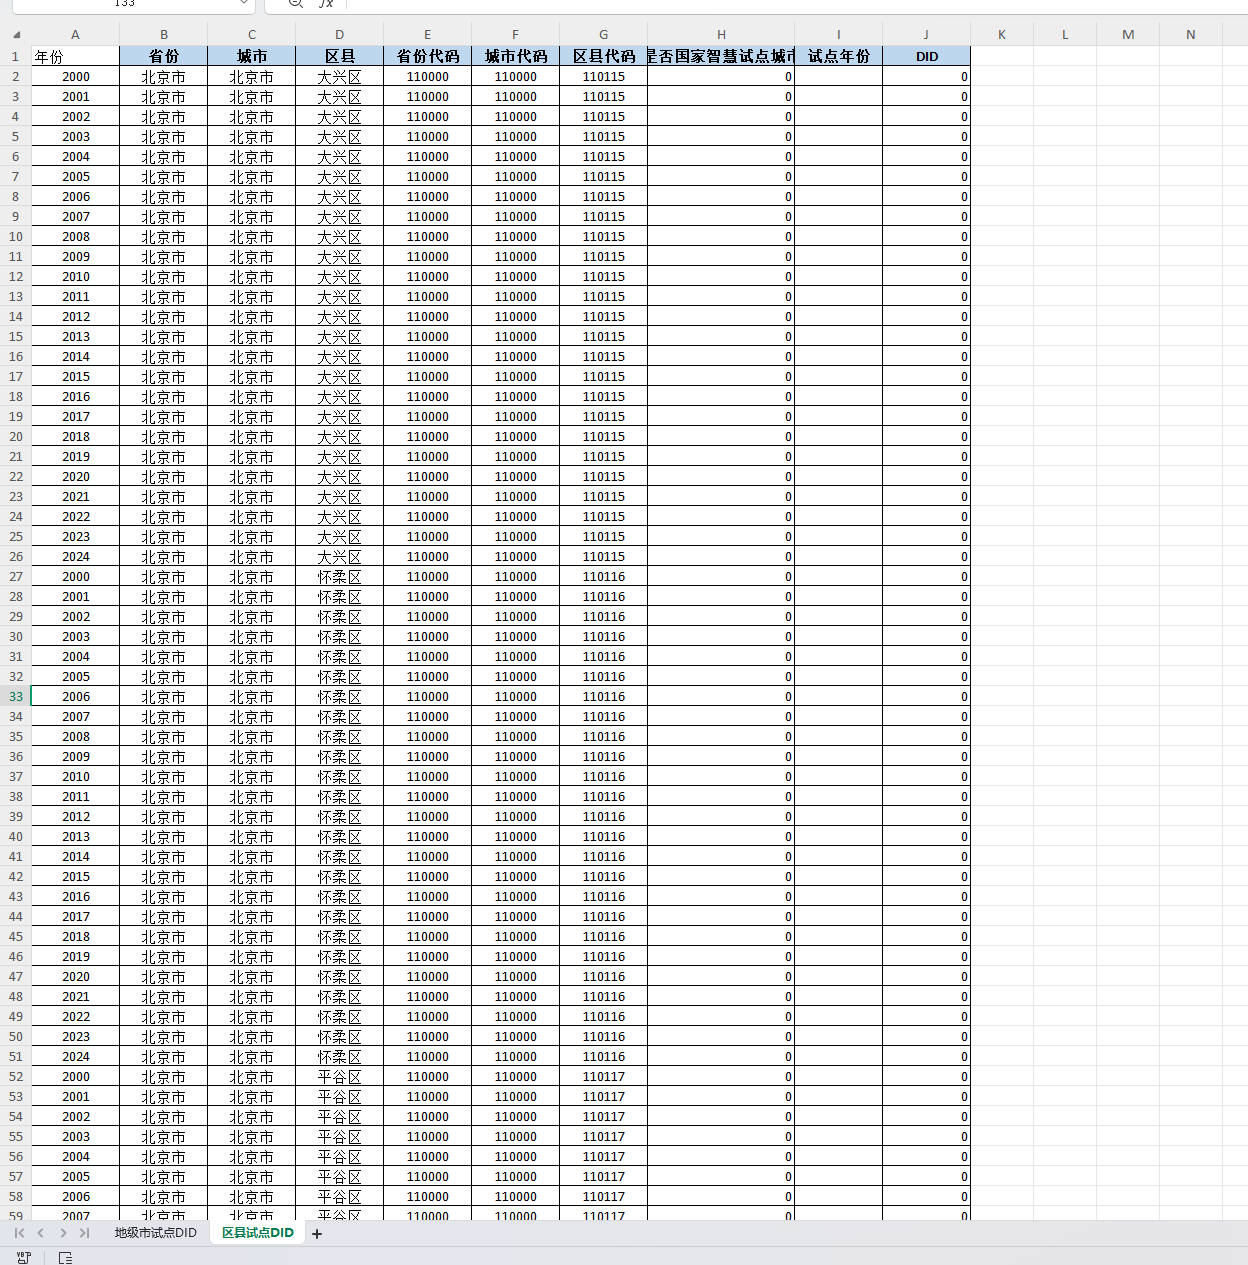The image size is (1248, 1265).
Task: Select 平谷区 cell in row 52
Action: [339, 1076]
